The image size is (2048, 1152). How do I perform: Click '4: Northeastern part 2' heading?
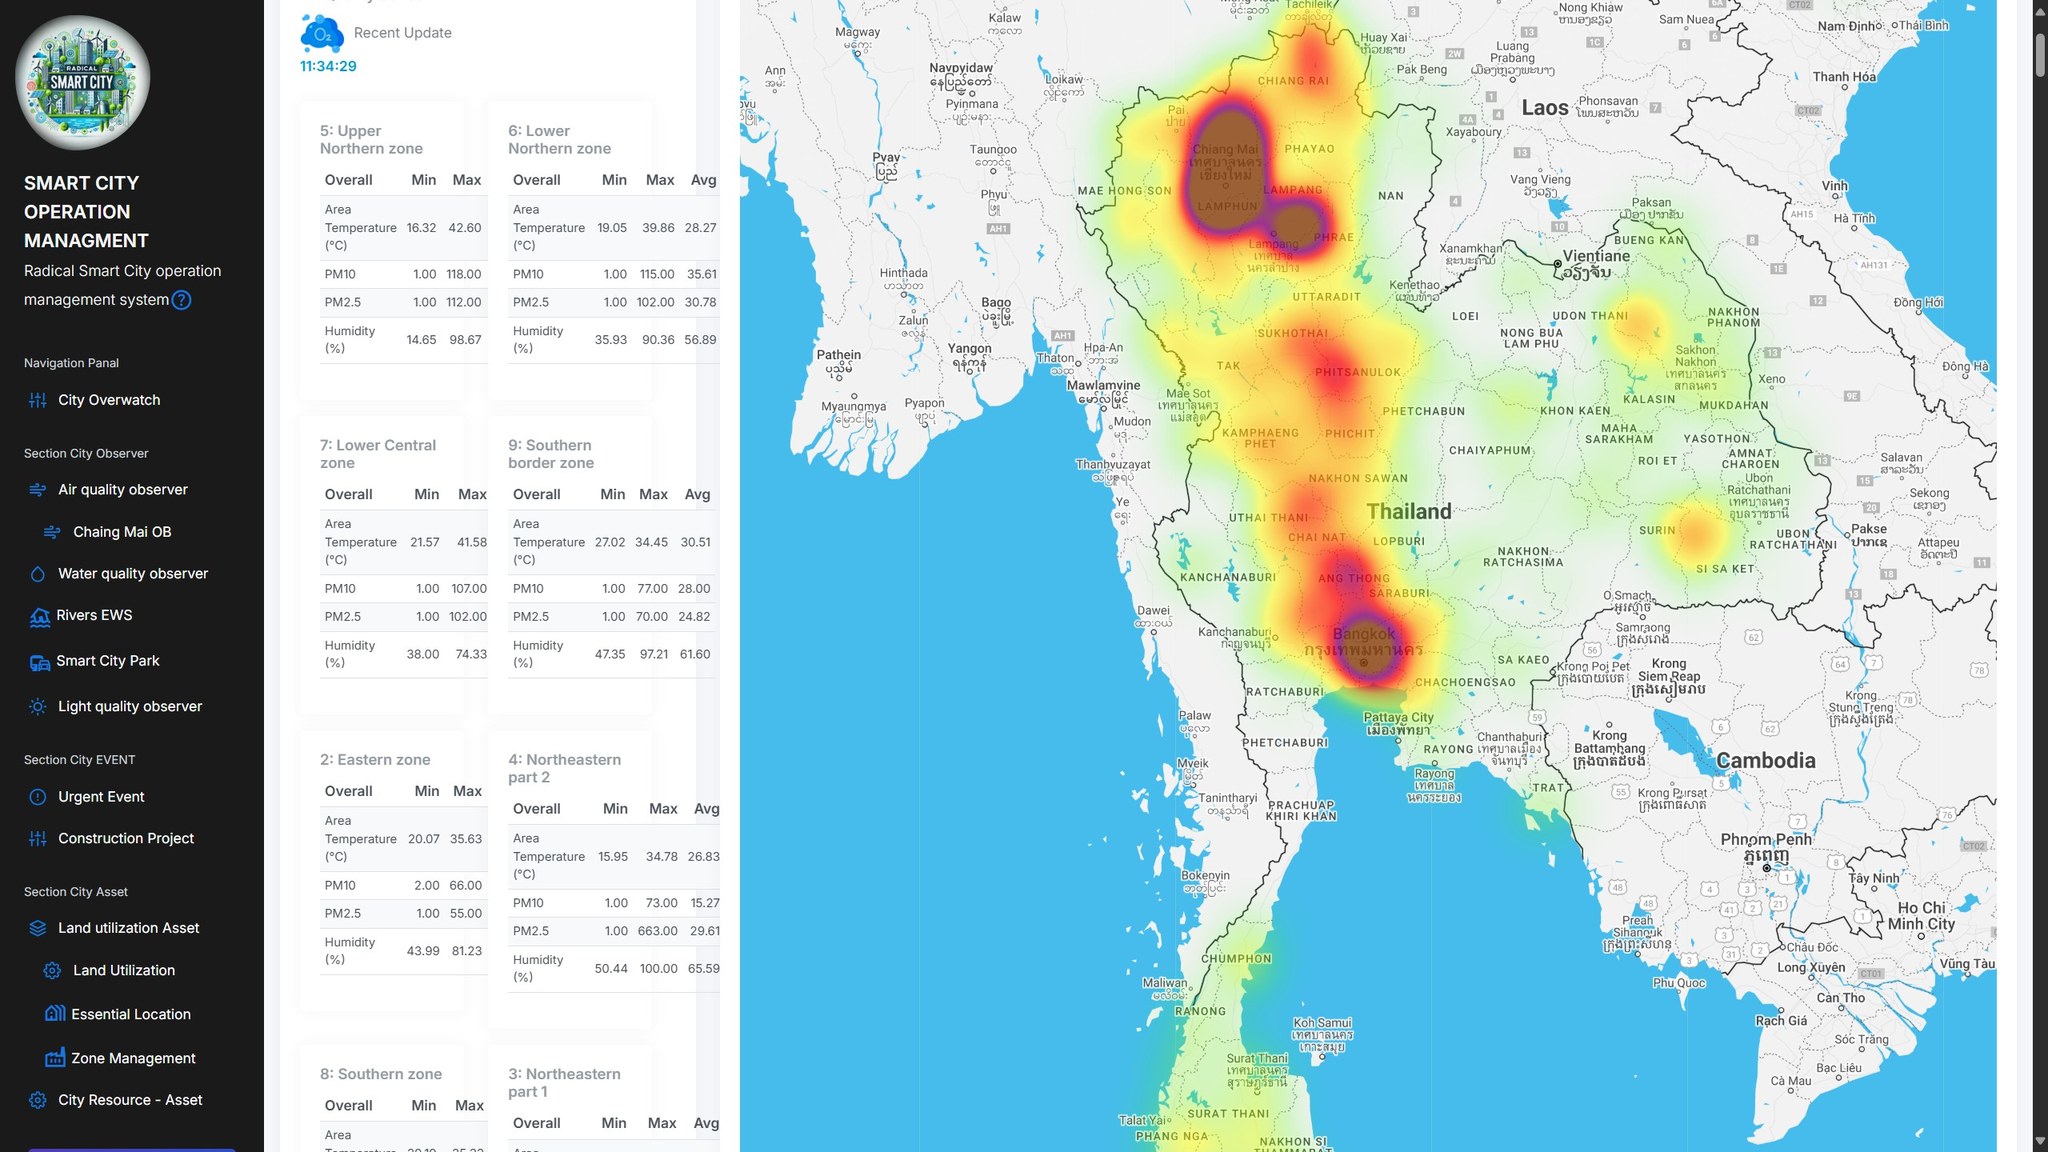click(564, 769)
